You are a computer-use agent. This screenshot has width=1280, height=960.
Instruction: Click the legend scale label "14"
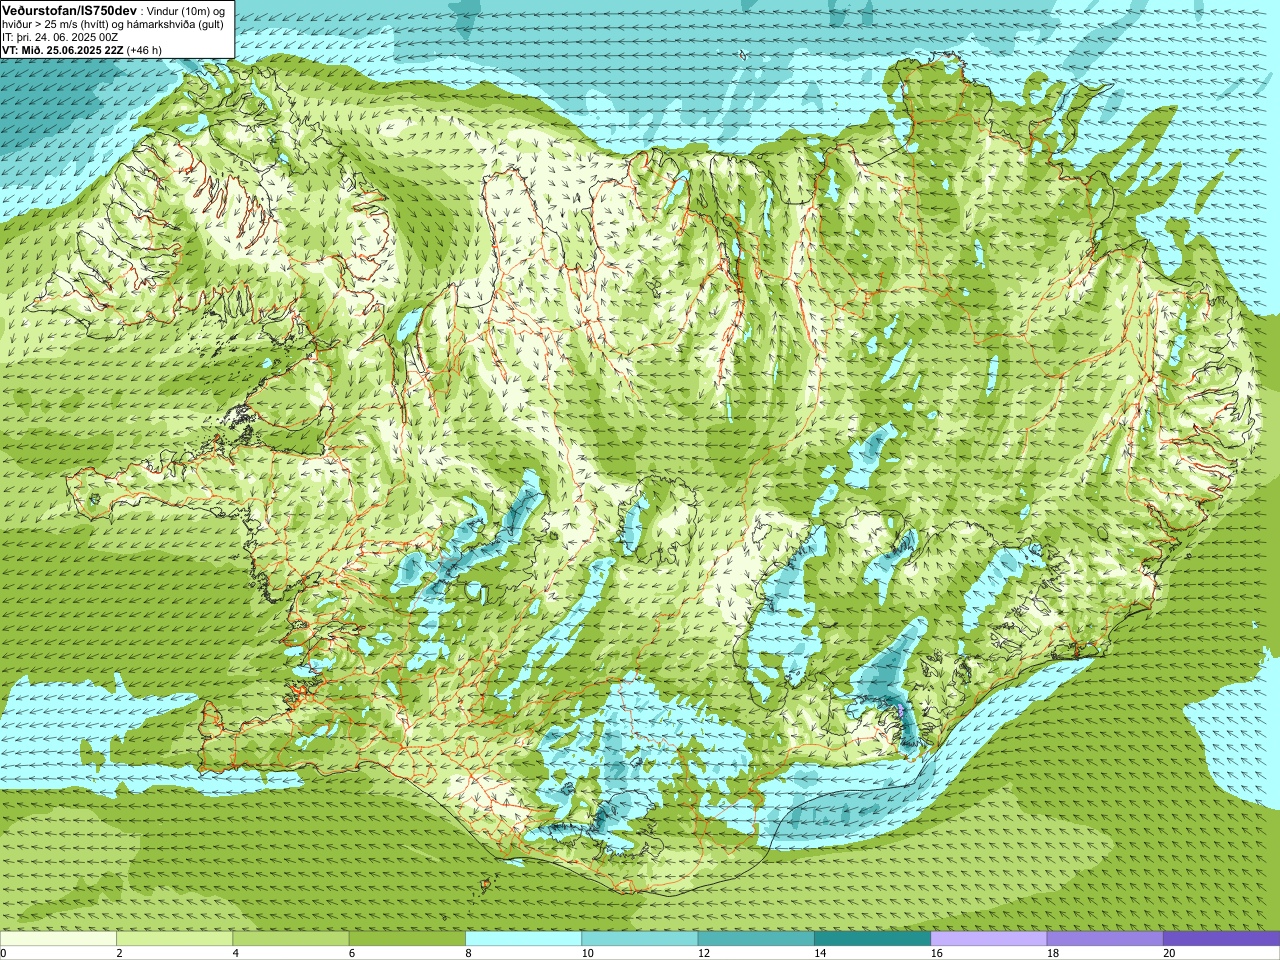[x=820, y=953]
